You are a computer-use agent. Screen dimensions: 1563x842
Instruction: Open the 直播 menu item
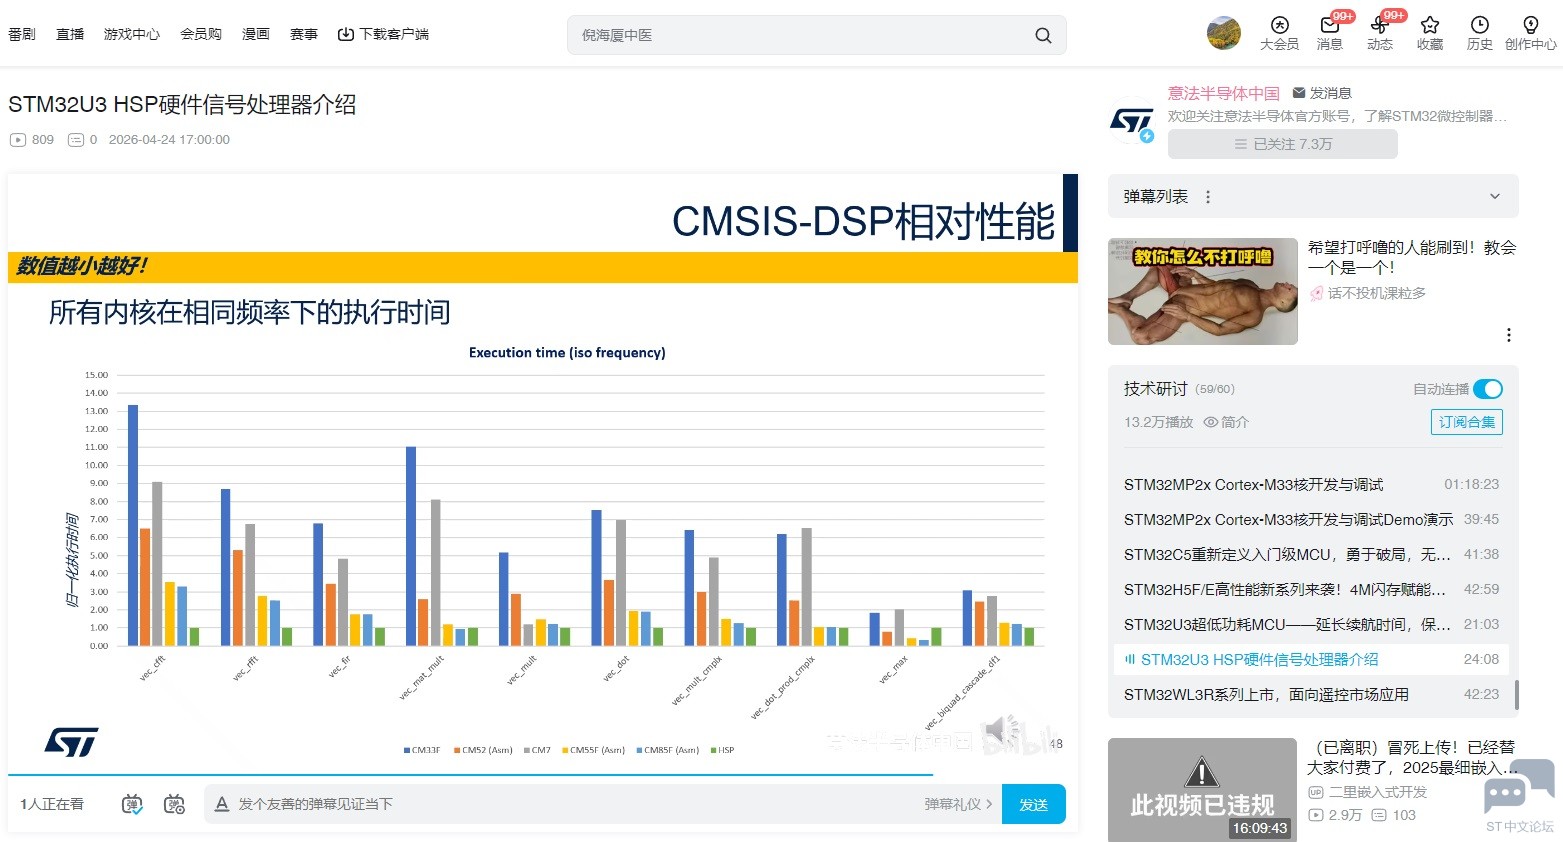click(x=70, y=34)
